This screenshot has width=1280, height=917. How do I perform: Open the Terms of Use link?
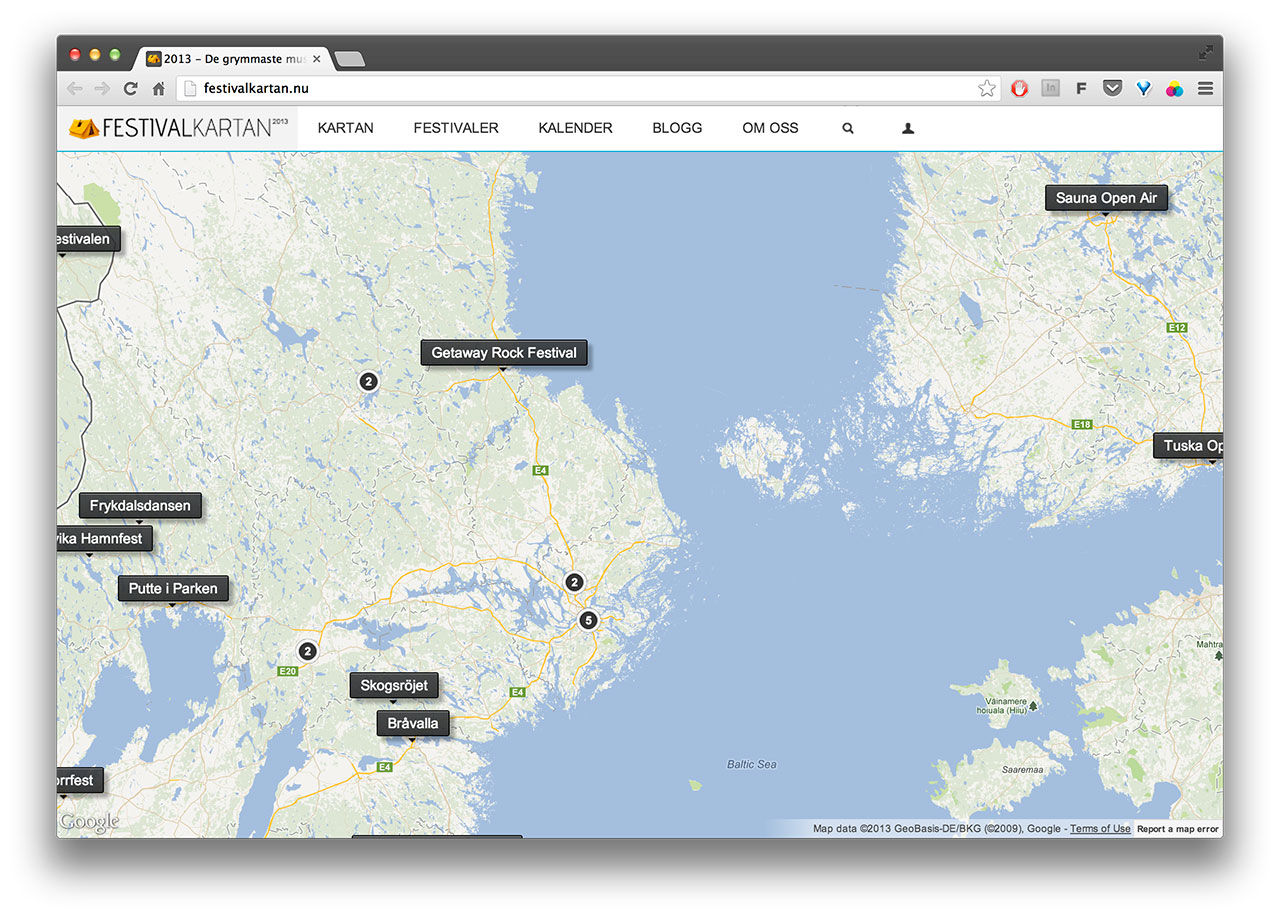point(1100,828)
